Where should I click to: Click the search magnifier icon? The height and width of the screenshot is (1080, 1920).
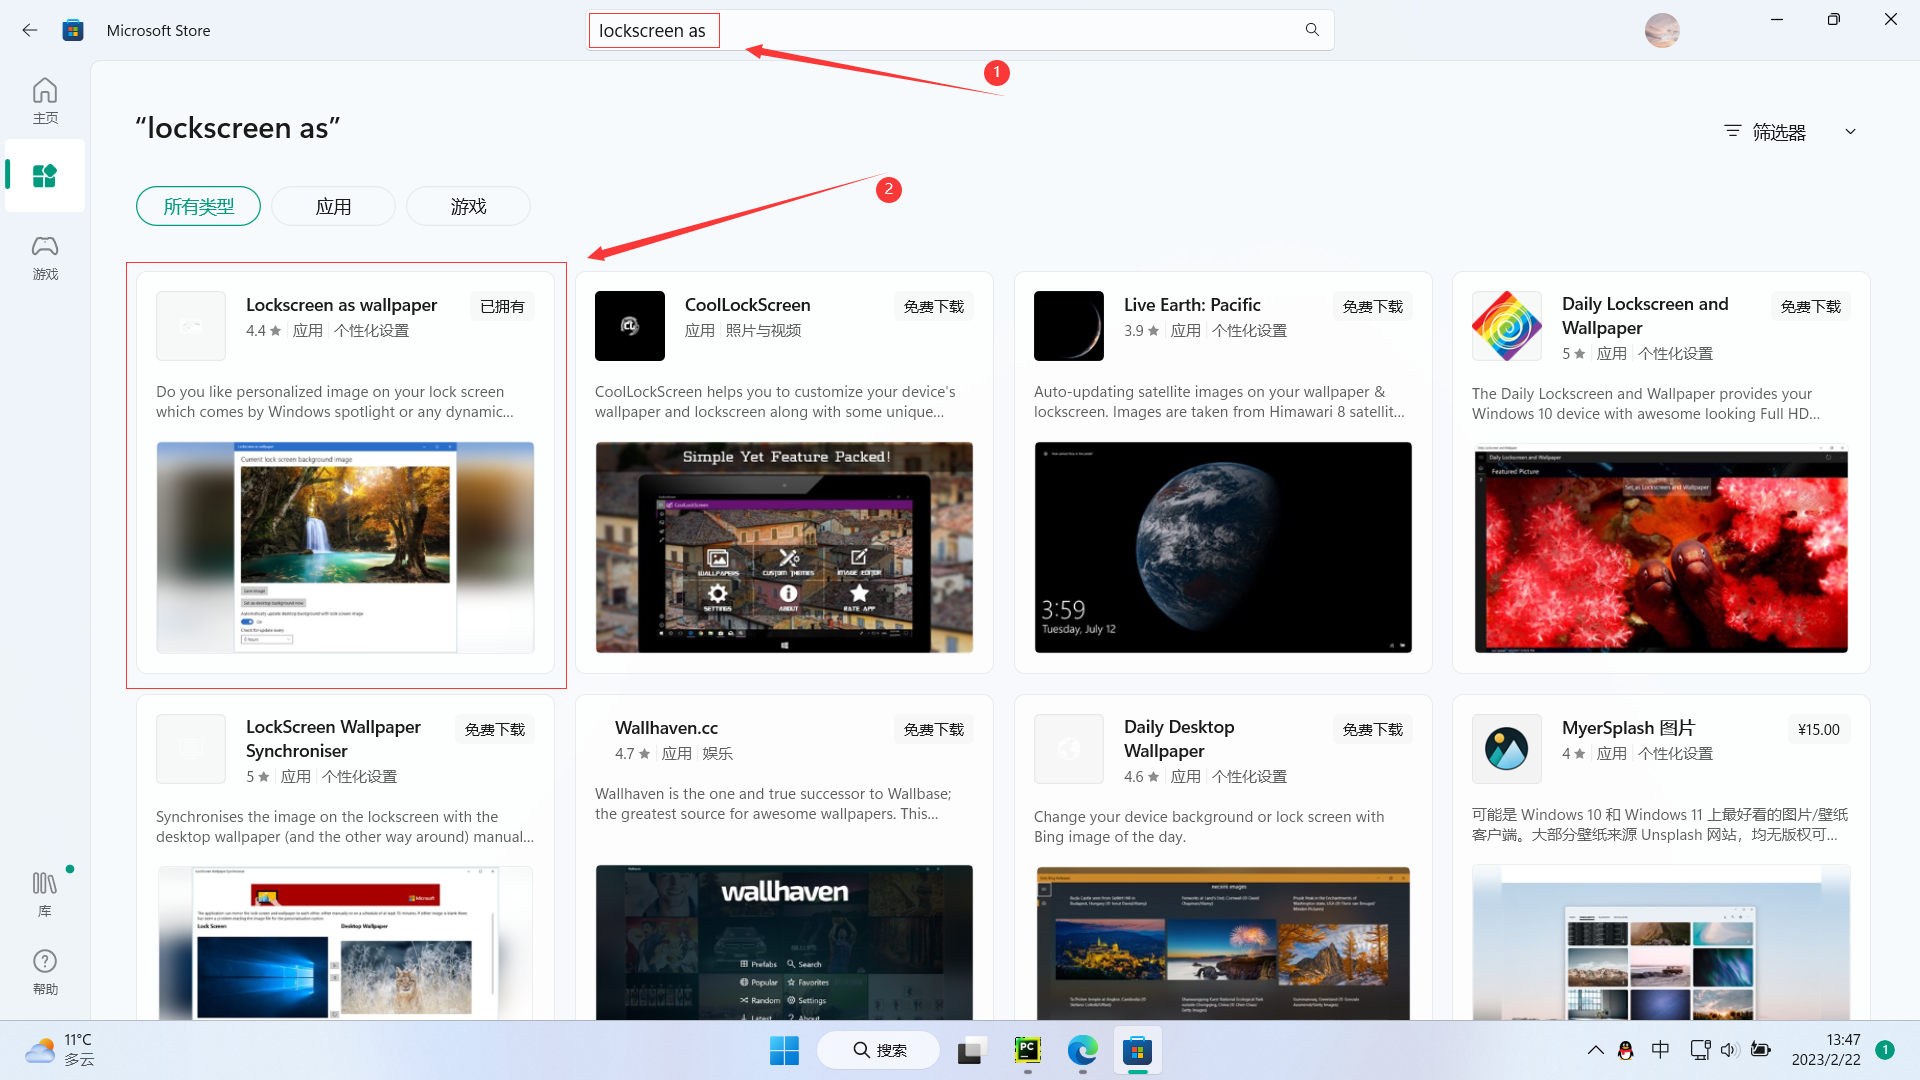pyautogui.click(x=1312, y=30)
